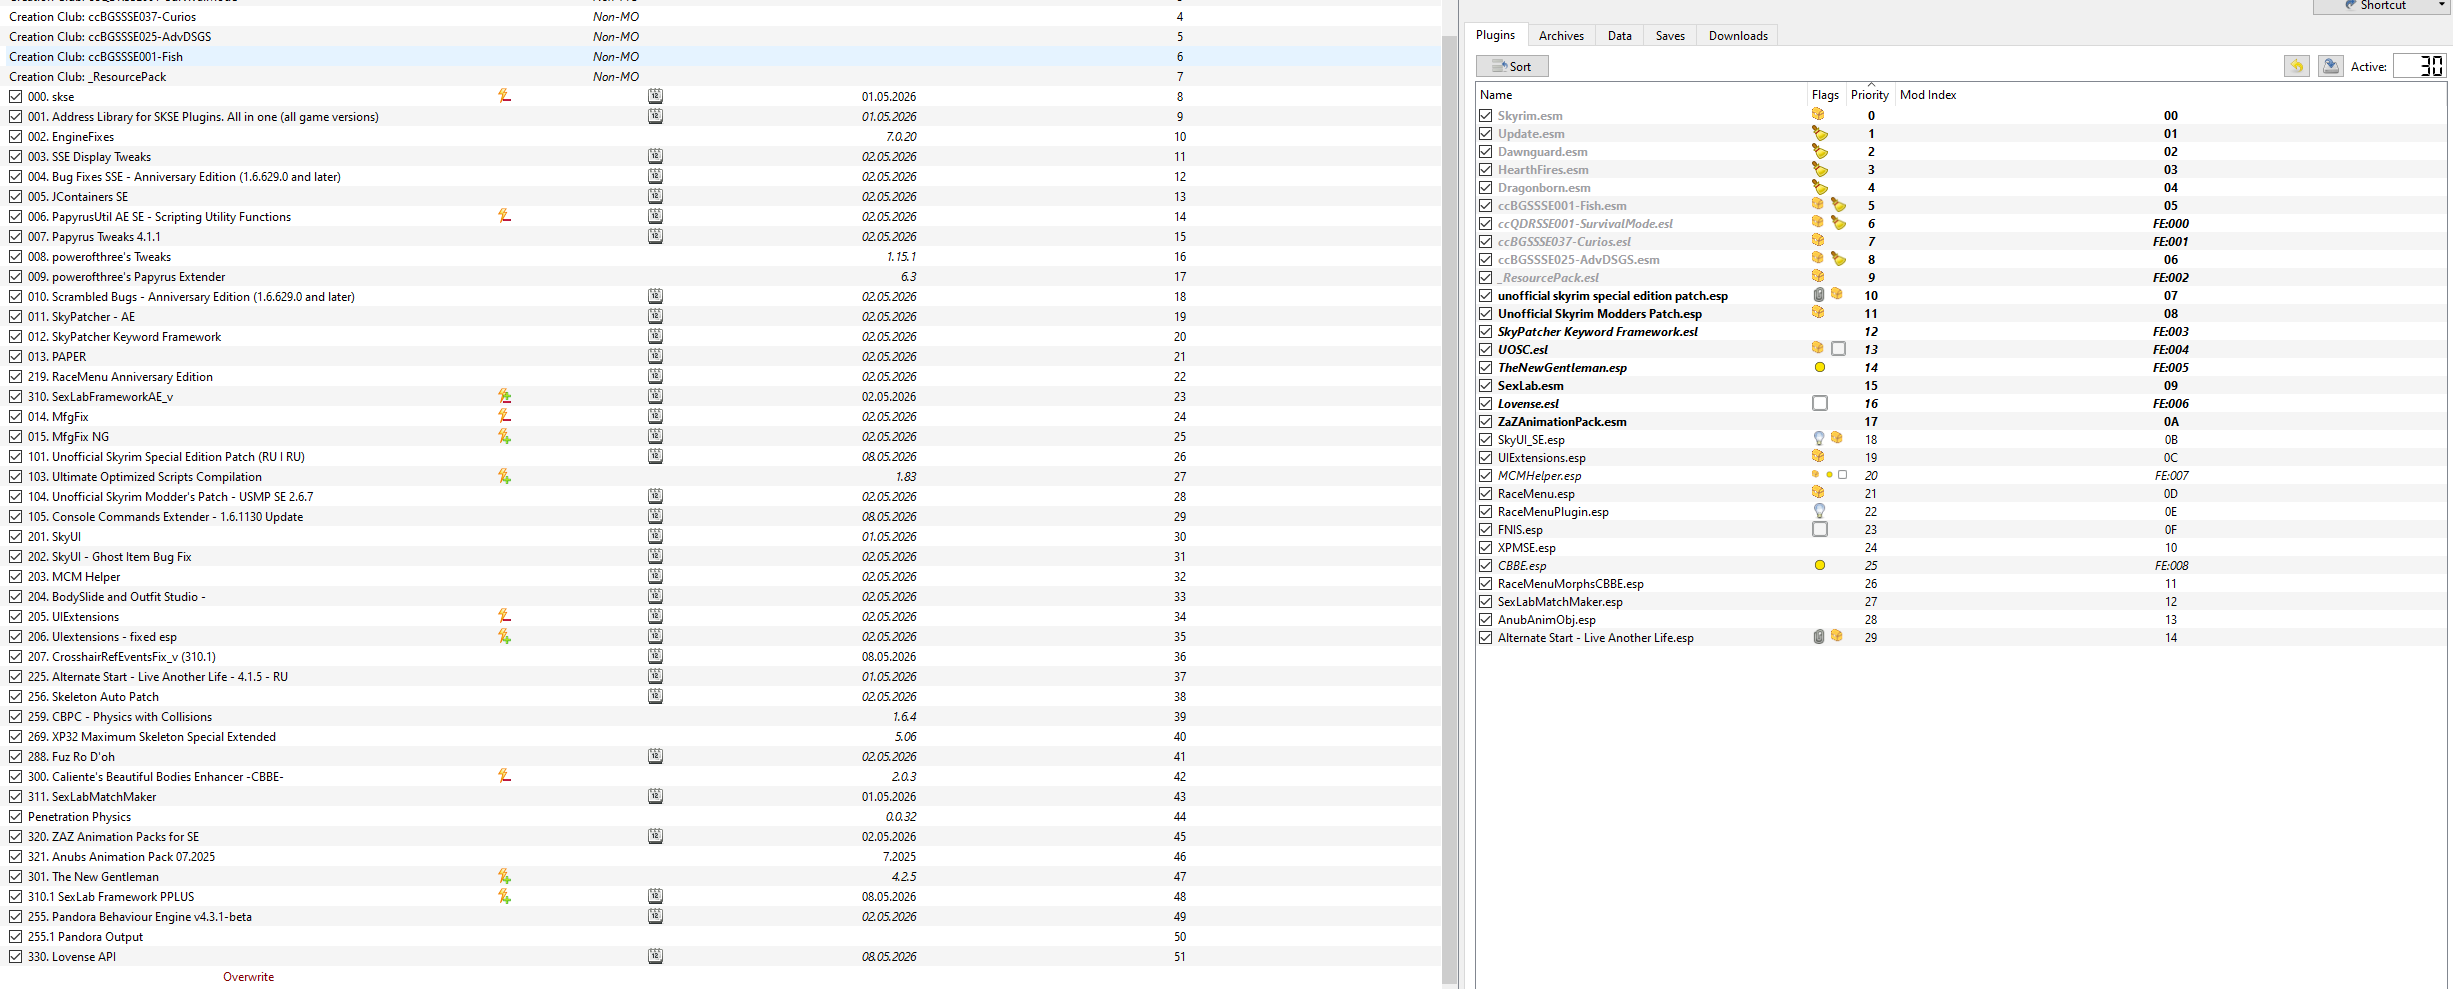Click conflict icon for CBBE Beautiful Bodies Enhancer
2453x989 pixels.
[504, 776]
